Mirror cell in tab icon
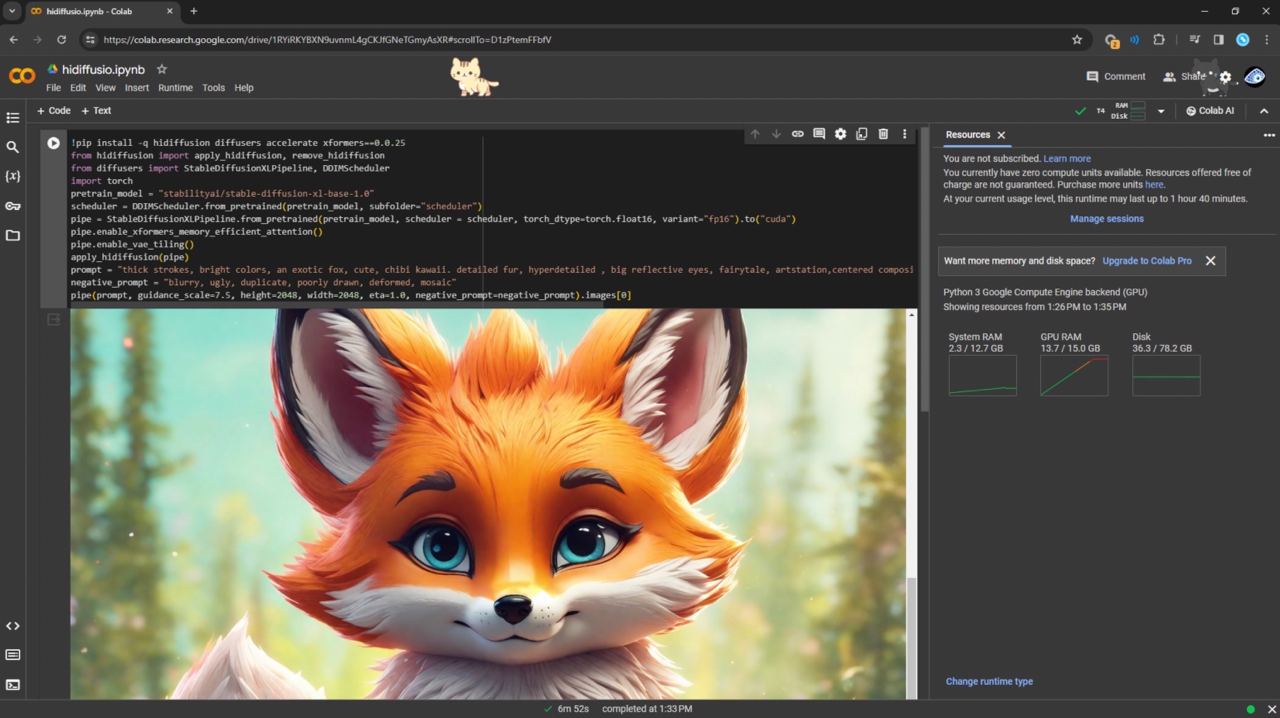Viewport: 1280px width, 718px height. pos(861,134)
